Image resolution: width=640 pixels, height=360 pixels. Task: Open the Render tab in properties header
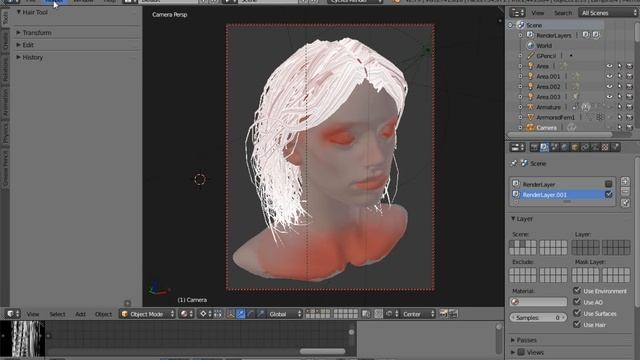534,147
